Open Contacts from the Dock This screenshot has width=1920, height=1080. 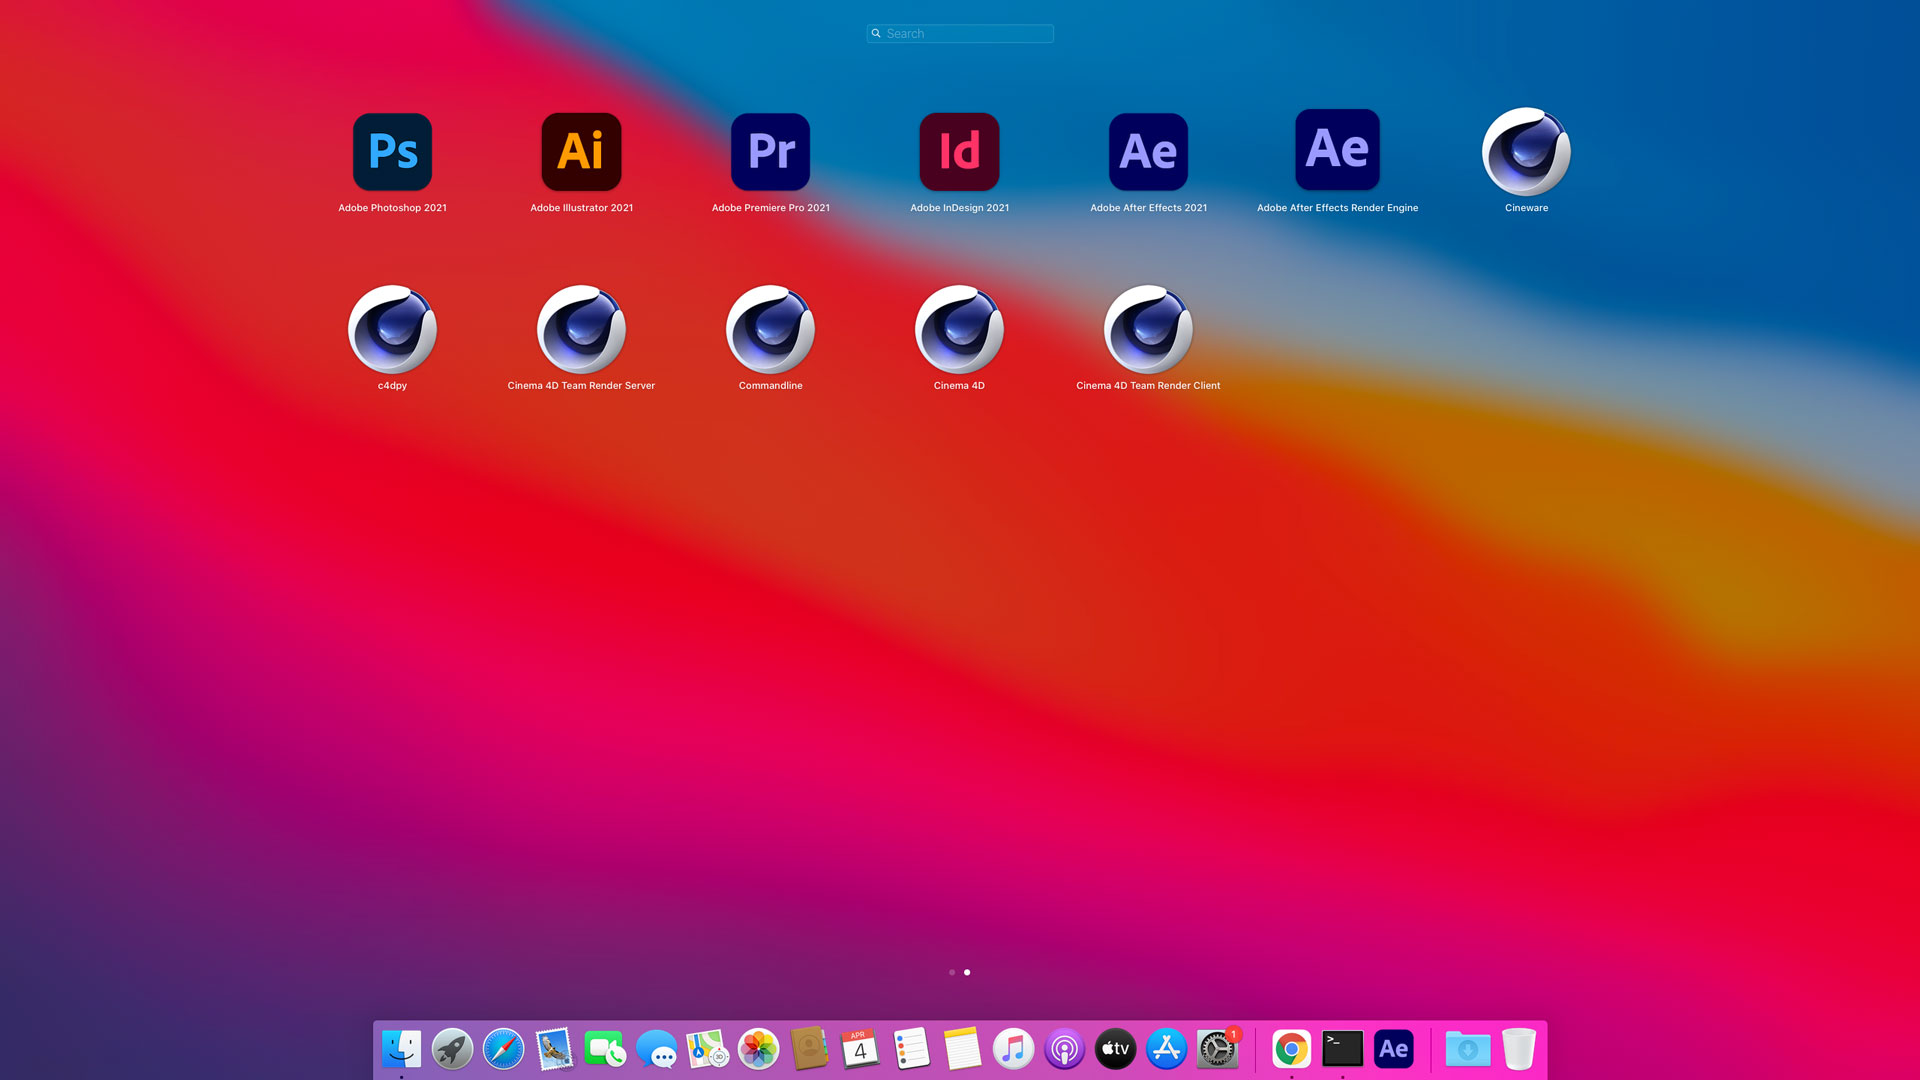click(x=809, y=1049)
